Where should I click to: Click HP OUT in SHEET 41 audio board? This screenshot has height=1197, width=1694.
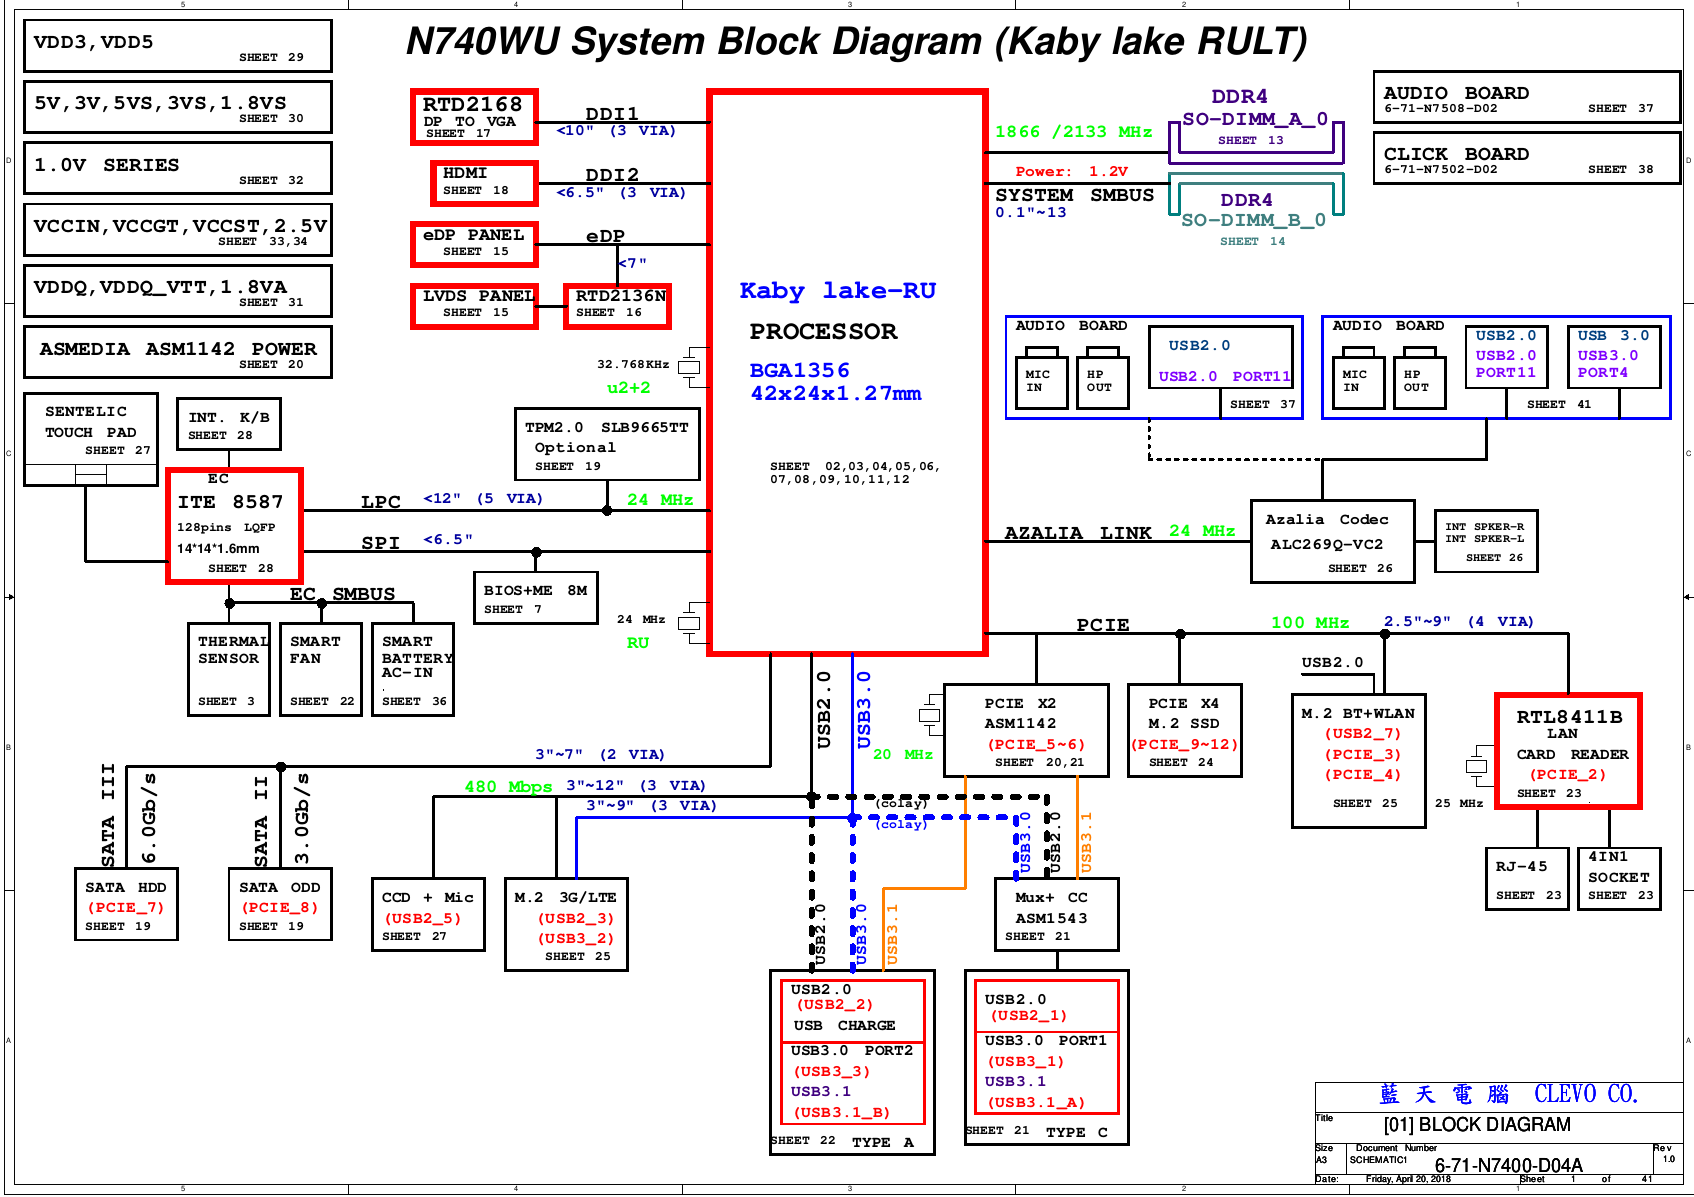[1419, 379]
